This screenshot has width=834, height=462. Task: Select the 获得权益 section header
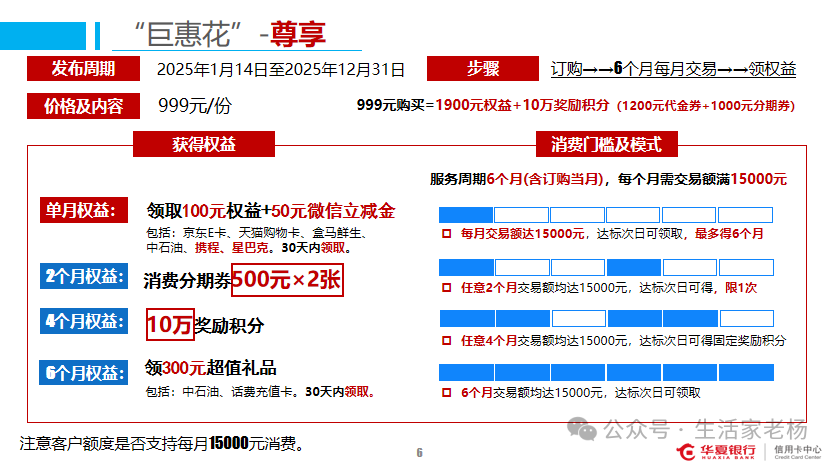click(204, 144)
